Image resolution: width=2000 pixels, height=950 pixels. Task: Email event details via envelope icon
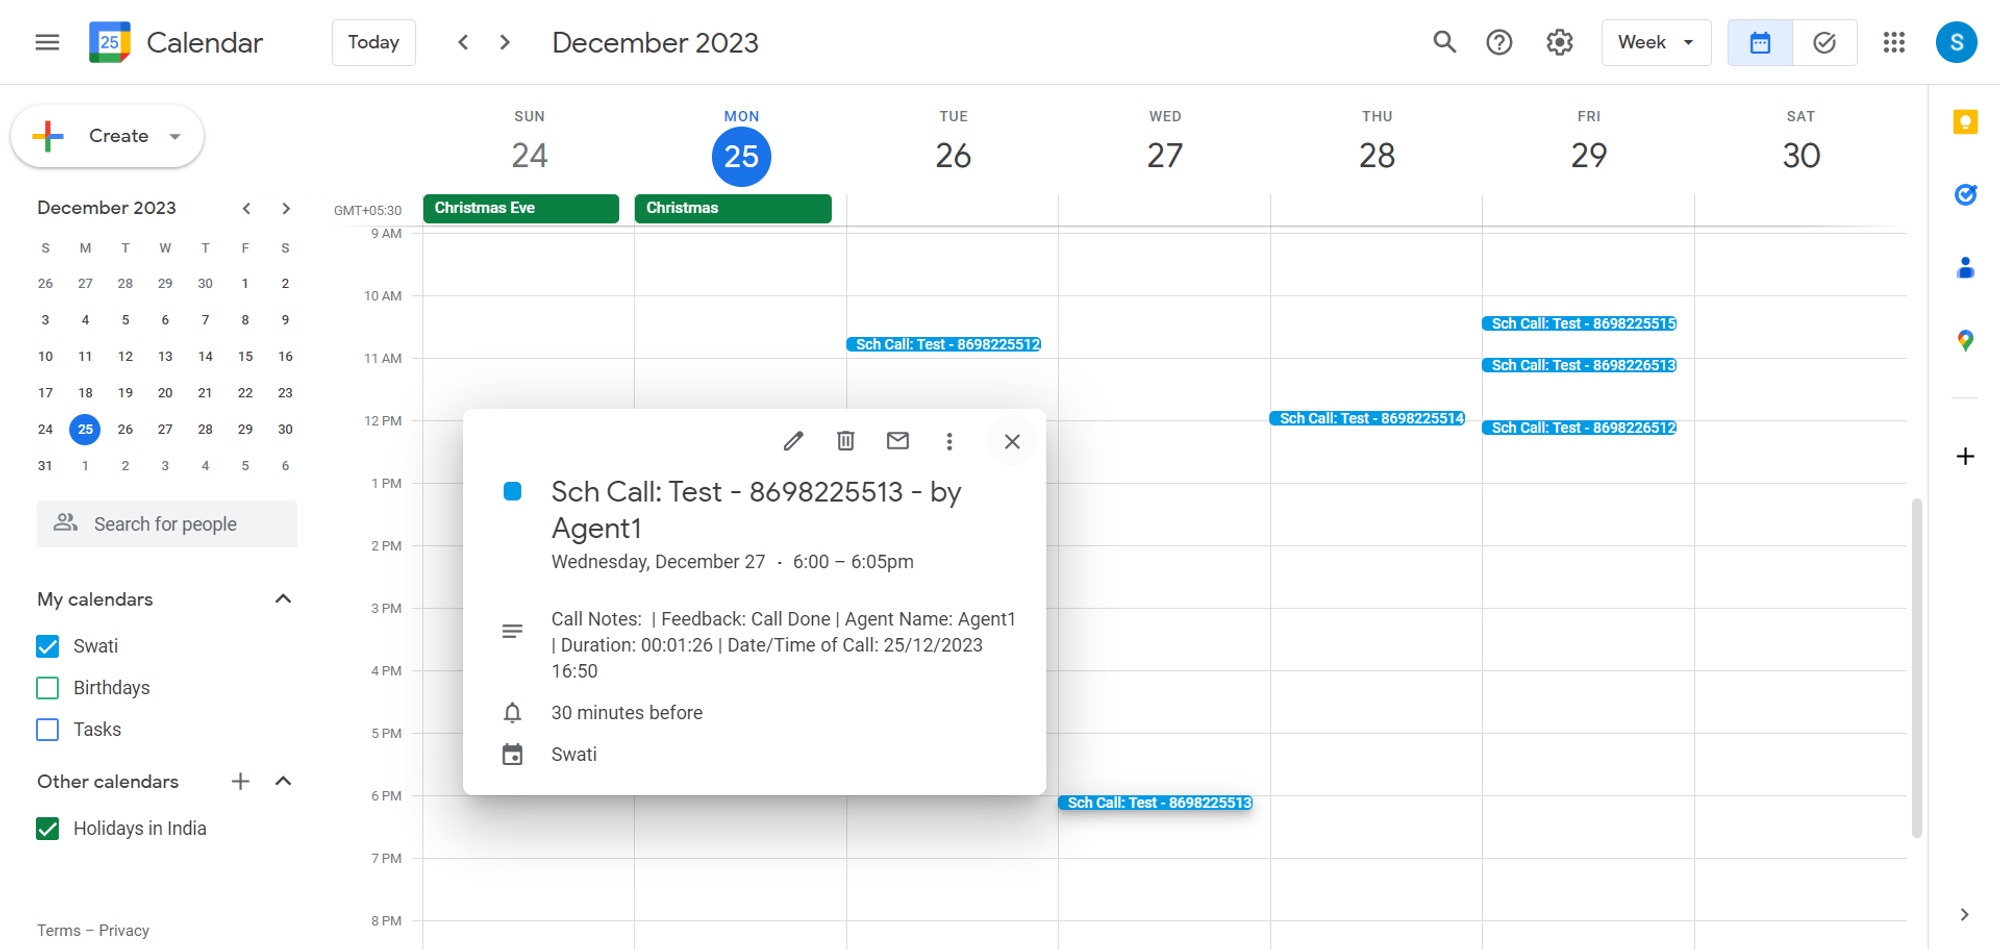point(897,441)
